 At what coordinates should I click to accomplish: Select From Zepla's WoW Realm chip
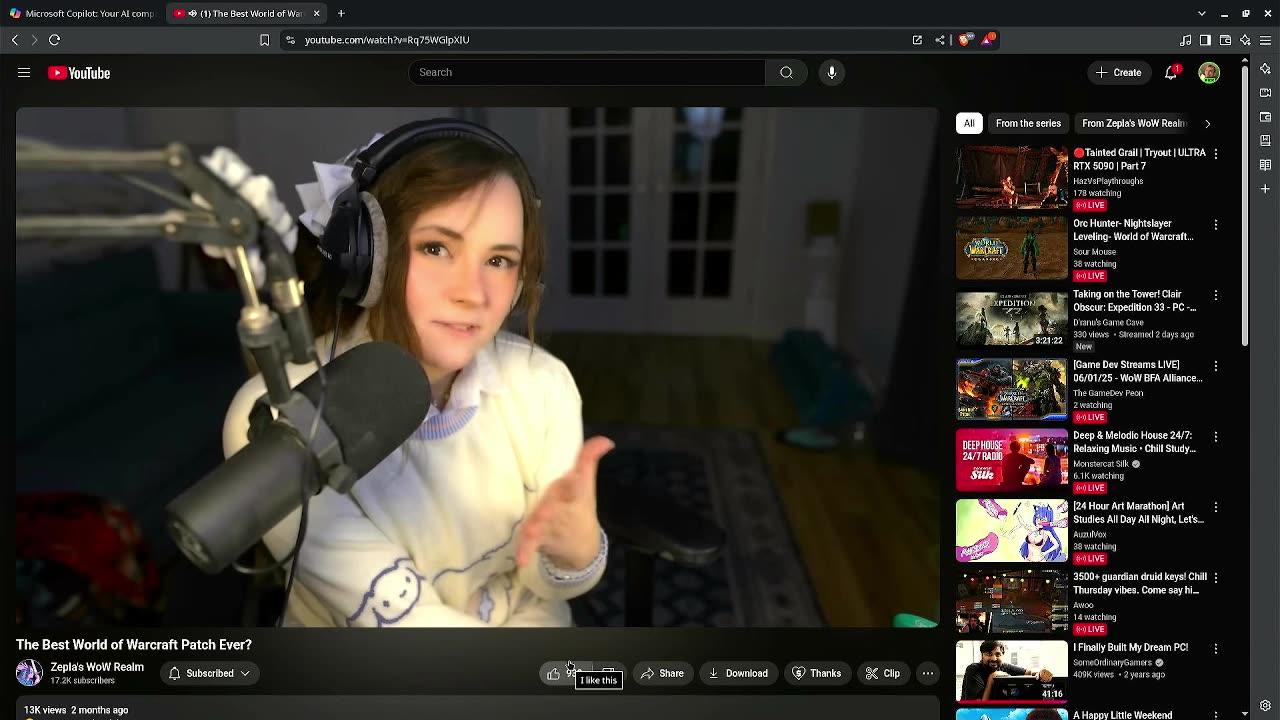click(1134, 123)
